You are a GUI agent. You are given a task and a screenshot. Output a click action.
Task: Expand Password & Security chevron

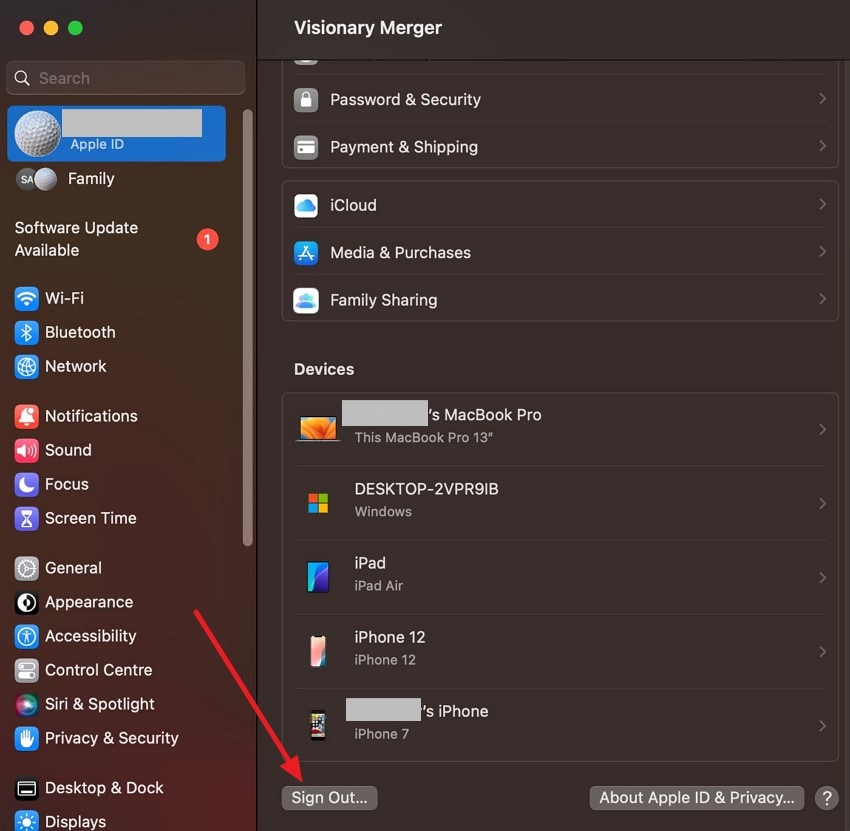pyautogui.click(x=822, y=99)
